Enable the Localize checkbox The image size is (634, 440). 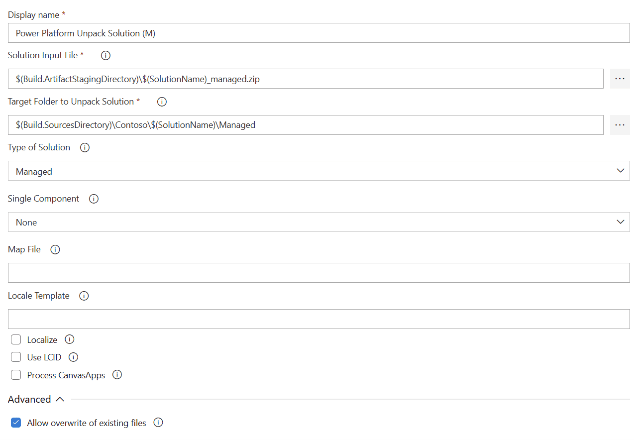coord(15,340)
